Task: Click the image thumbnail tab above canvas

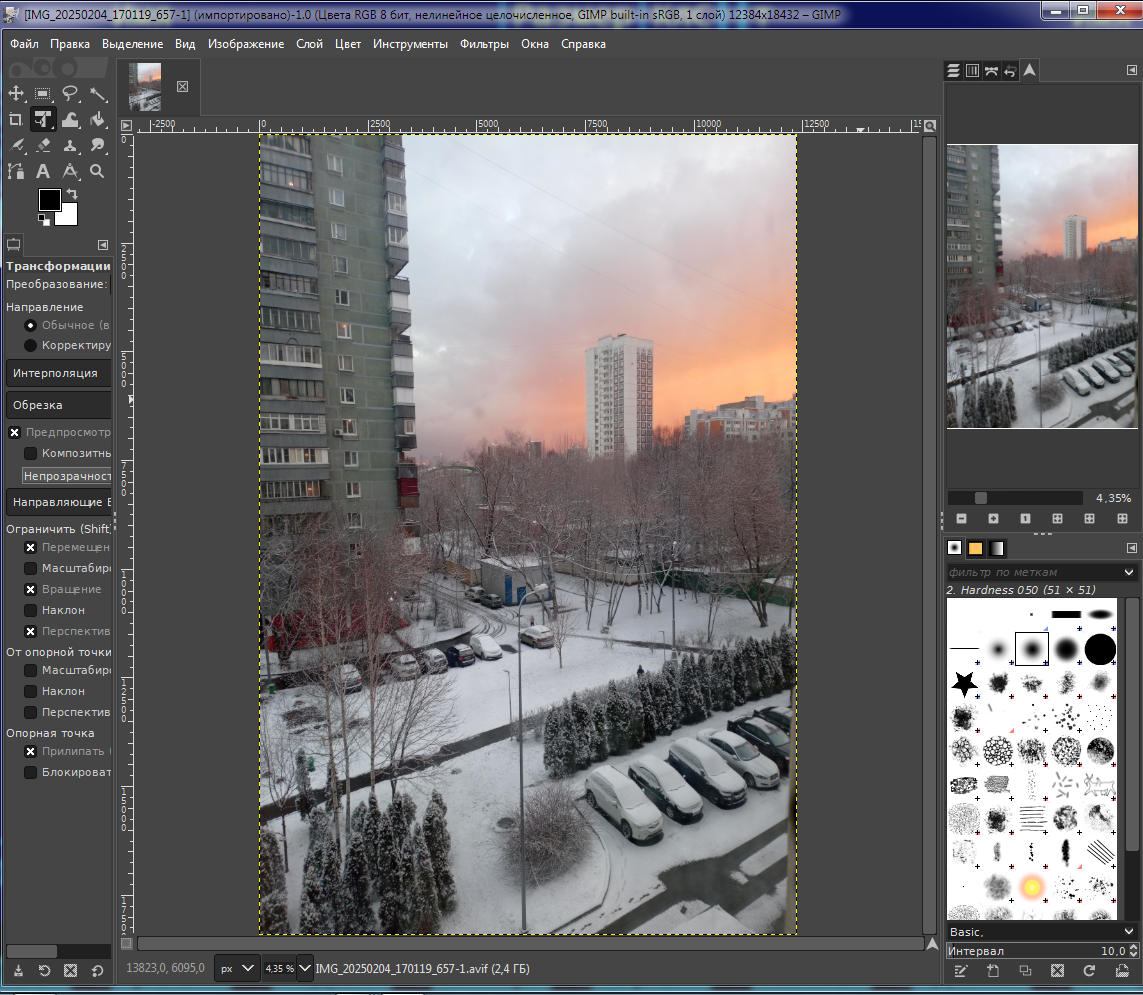Action: coord(146,87)
